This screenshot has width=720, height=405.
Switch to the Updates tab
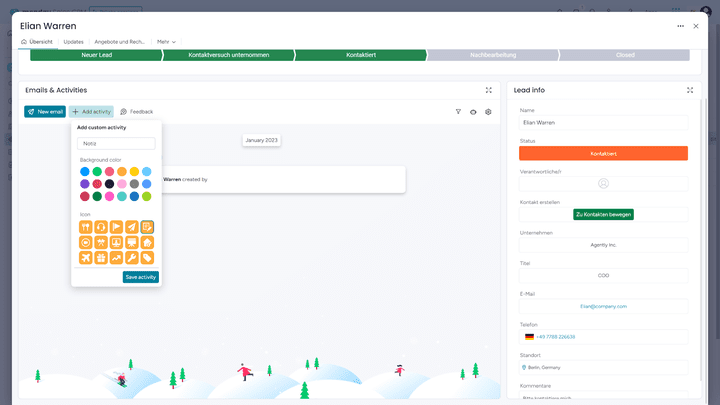click(x=73, y=42)
